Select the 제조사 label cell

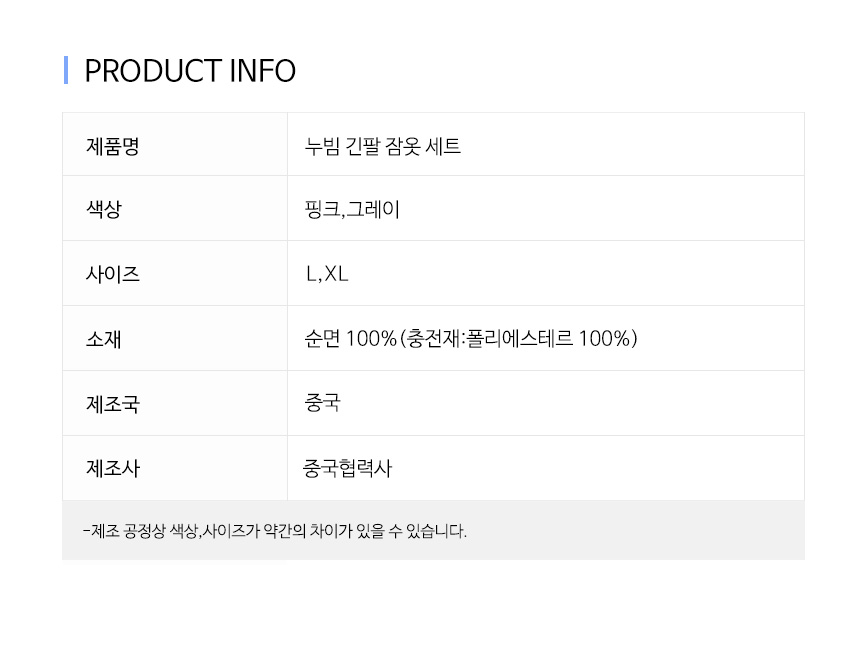[175, 468]
